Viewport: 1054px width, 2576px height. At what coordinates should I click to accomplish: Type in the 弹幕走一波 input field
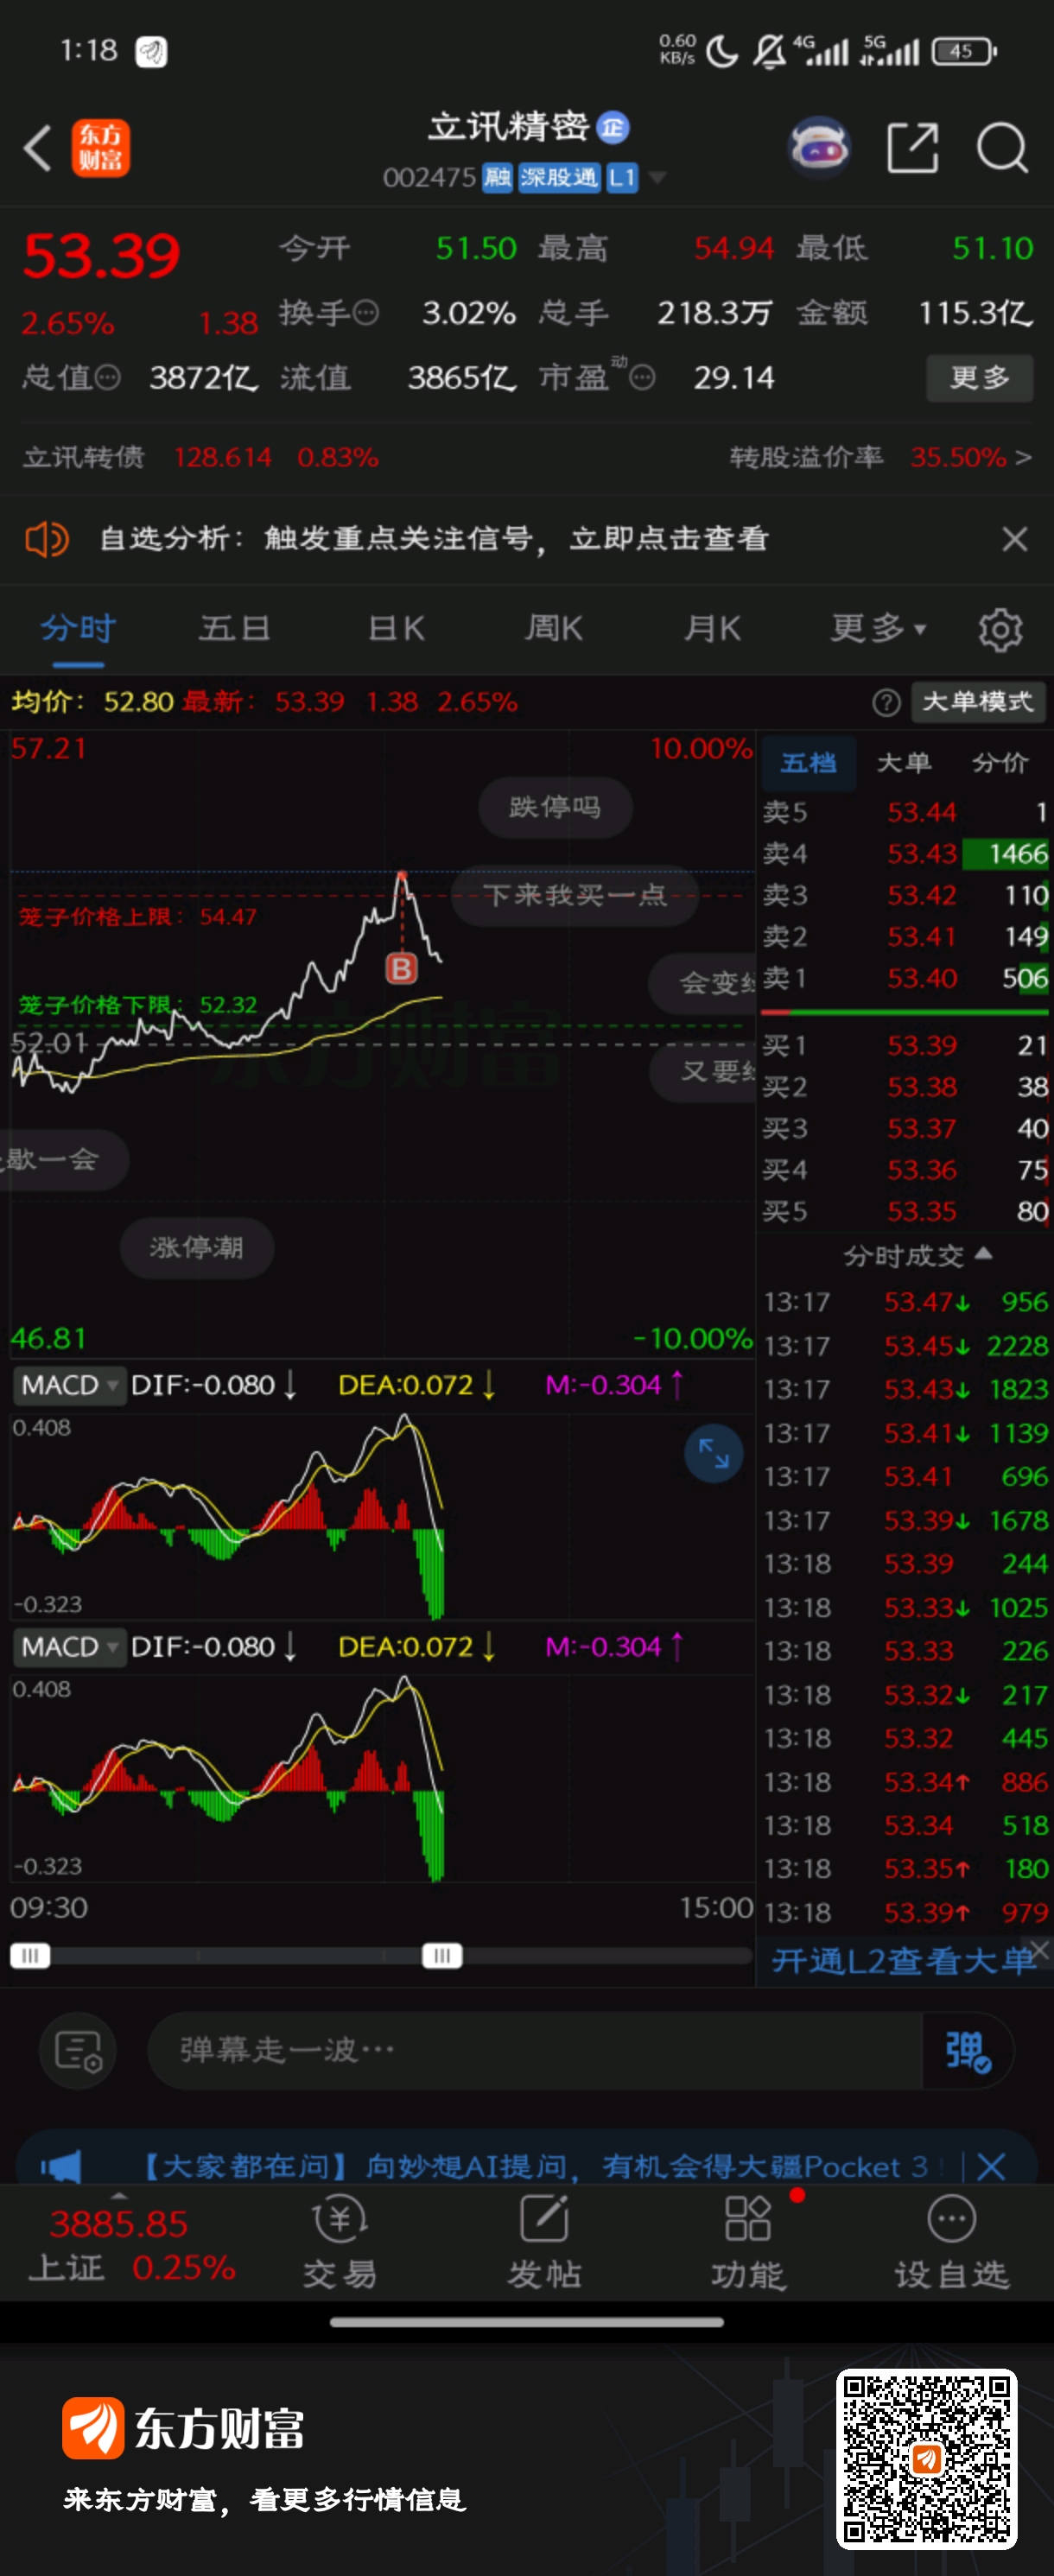coord(534,2050)
